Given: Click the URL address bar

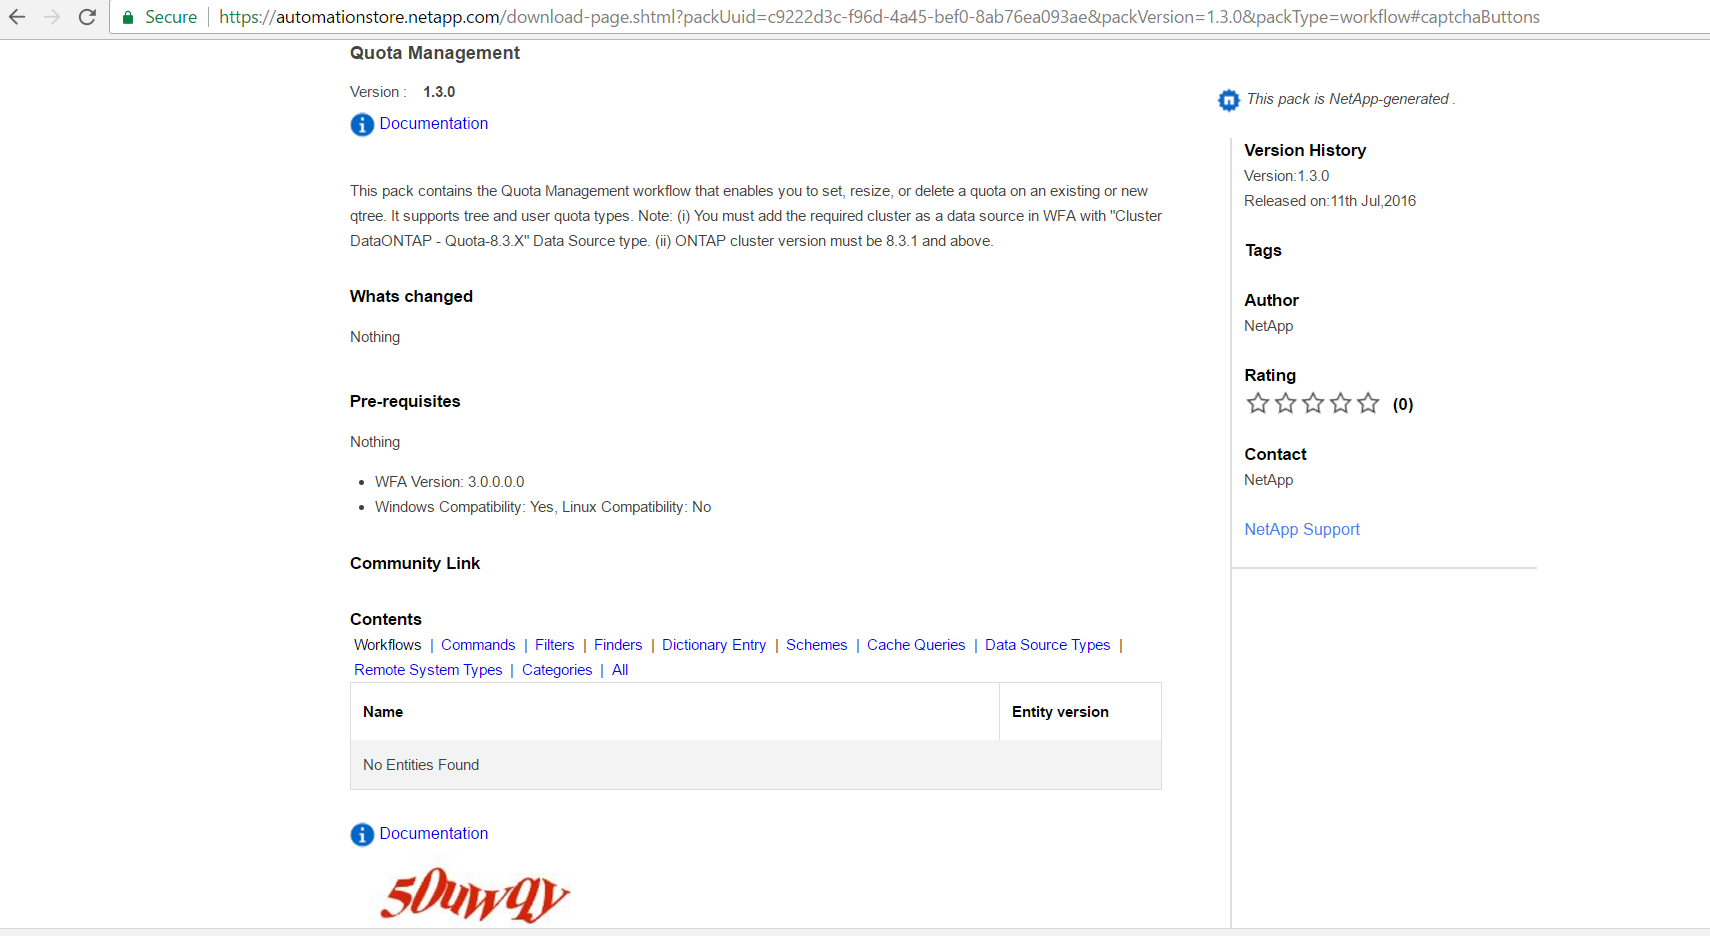Looking at the screenshot, I should 880,17.
